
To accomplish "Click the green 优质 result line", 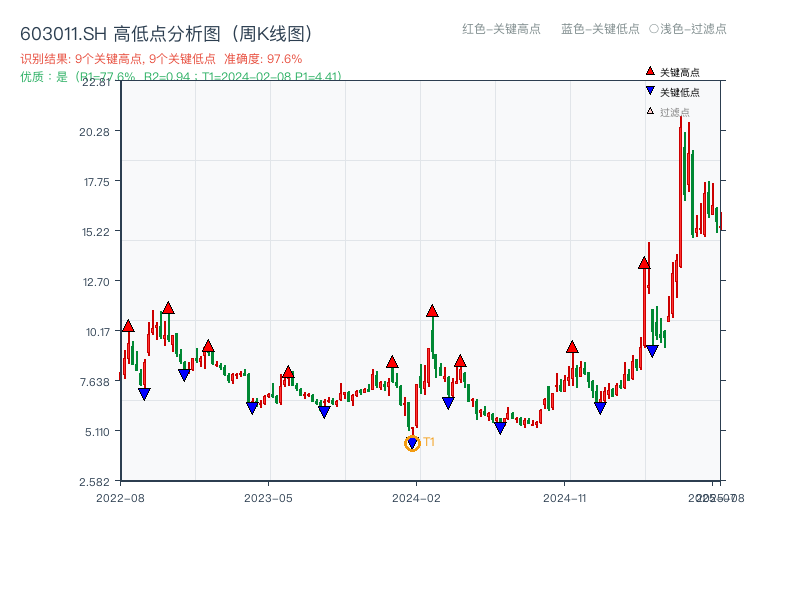I will pyautogui.click(x=181, y=77).
